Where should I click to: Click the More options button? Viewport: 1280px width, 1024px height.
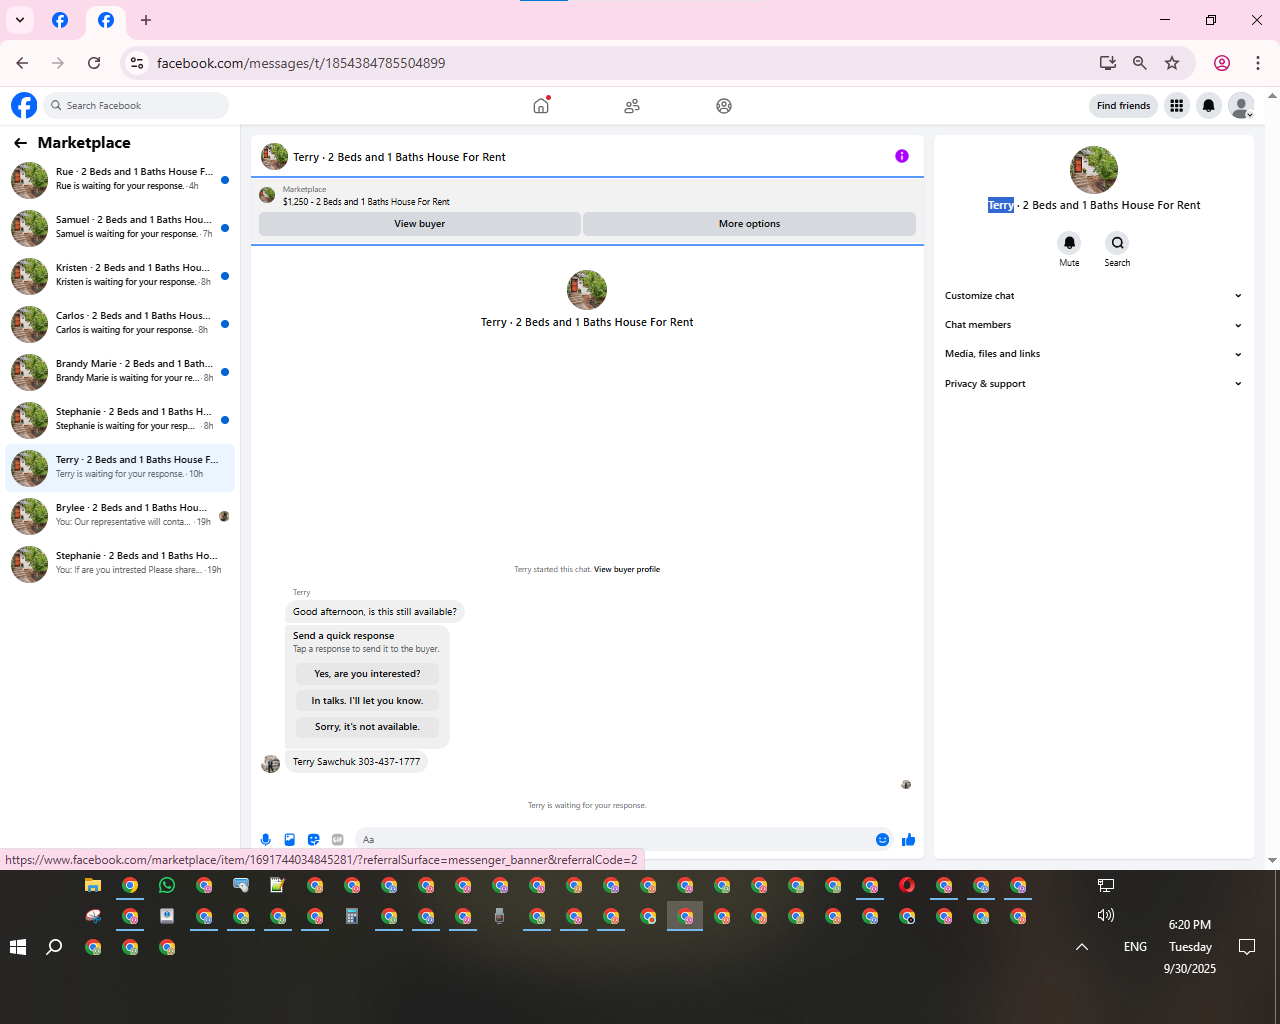click(749, 224)
